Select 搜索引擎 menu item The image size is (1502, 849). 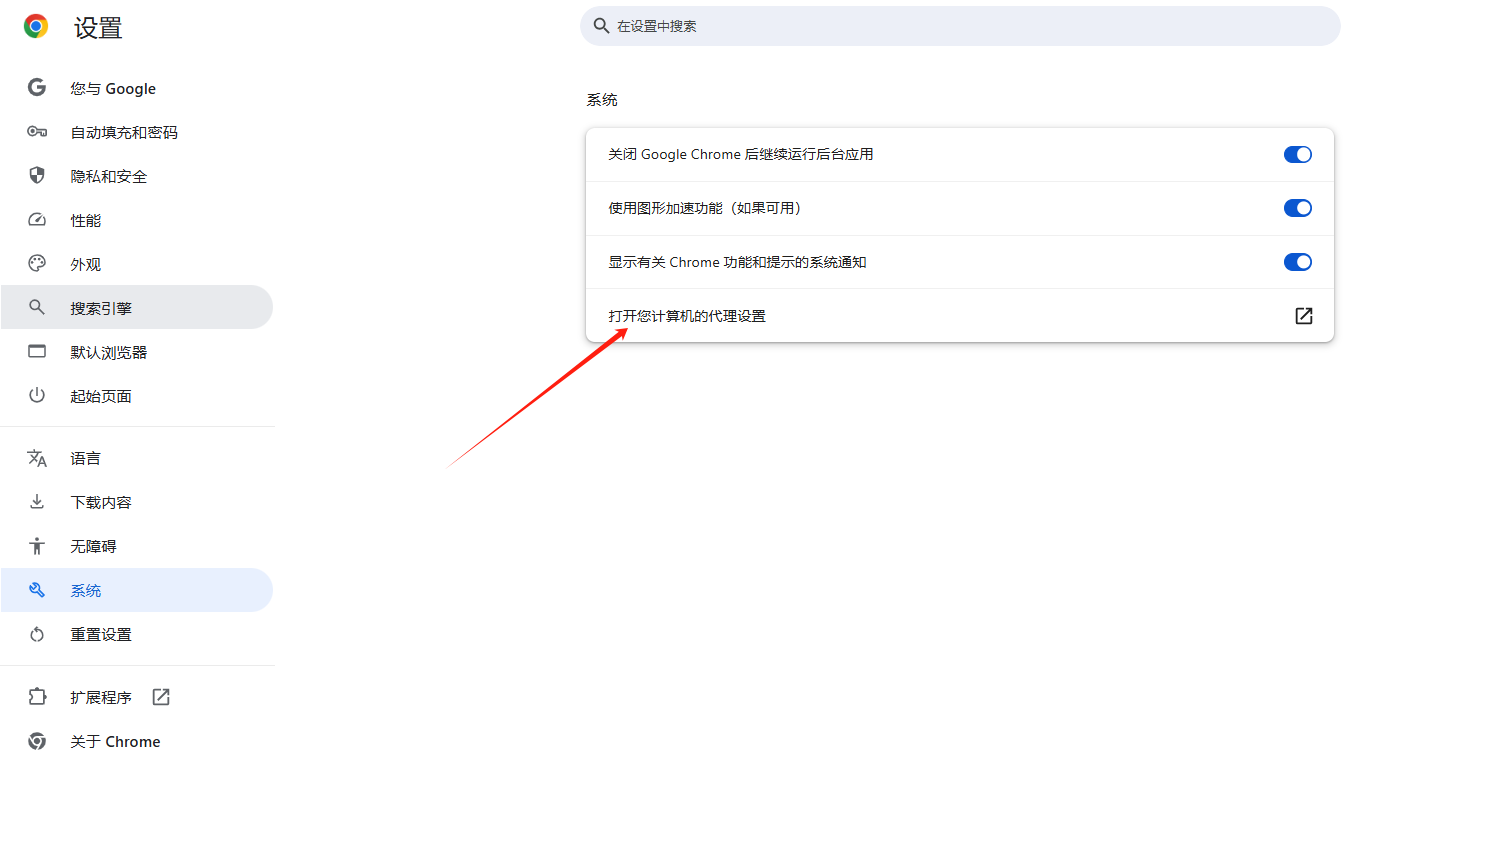pos(137,308)
